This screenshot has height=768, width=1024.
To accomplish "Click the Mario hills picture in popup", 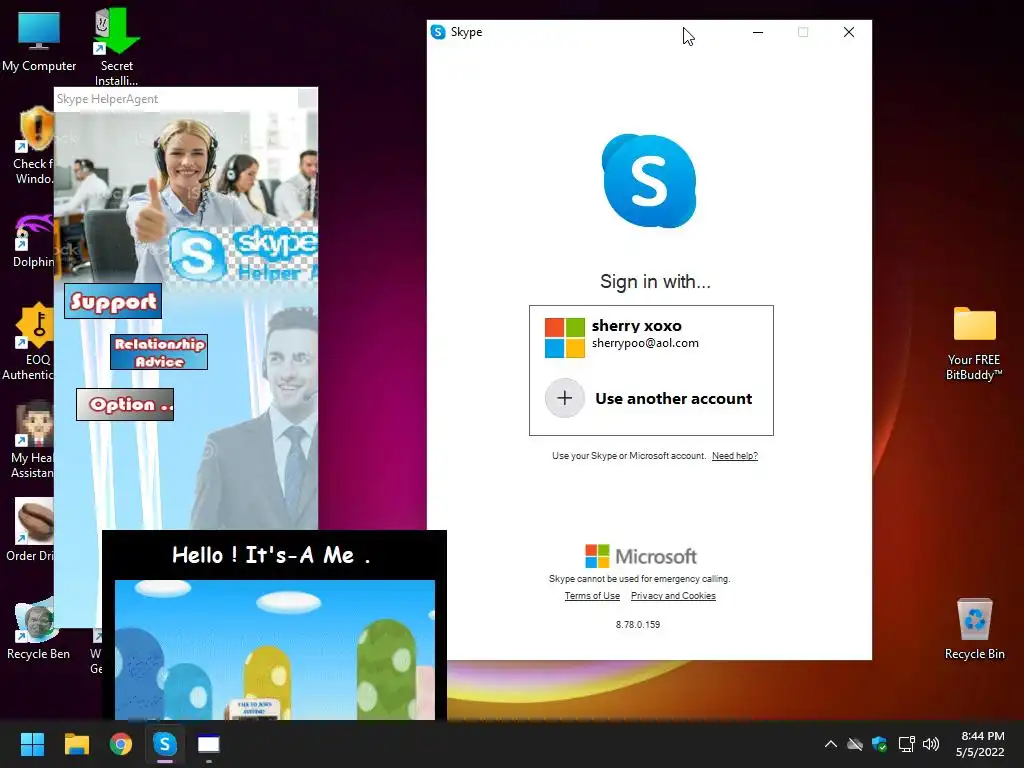I will point(275,650).
